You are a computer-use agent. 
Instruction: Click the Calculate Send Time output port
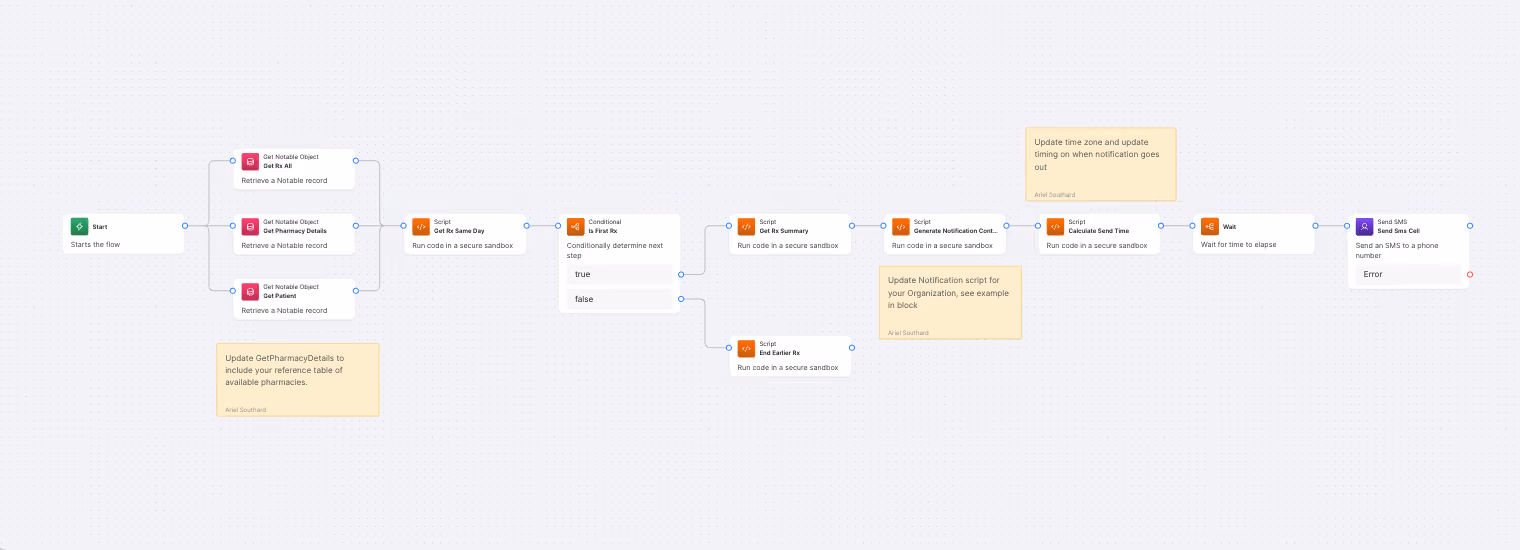click(x=1160, y=226)
